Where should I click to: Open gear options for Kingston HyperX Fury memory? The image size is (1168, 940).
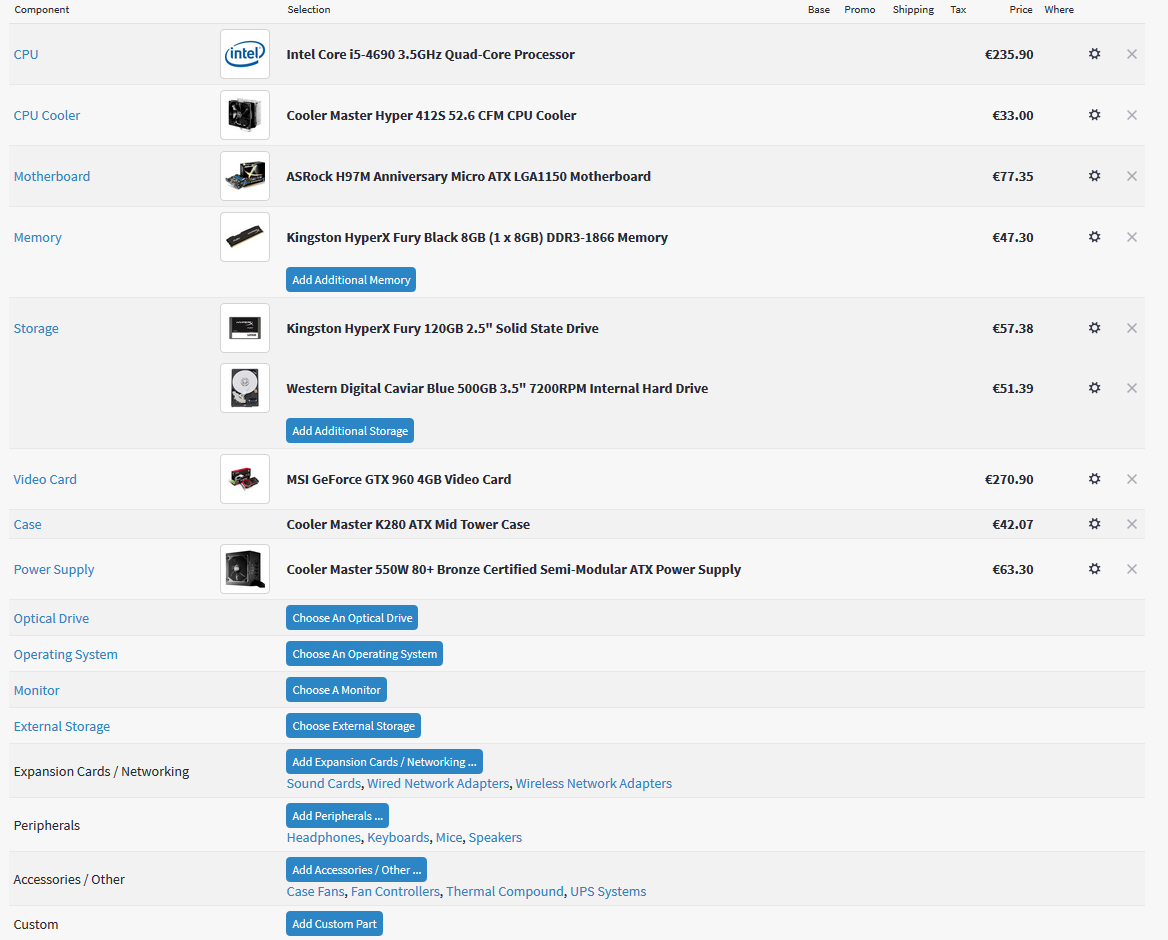point(1094,237)
